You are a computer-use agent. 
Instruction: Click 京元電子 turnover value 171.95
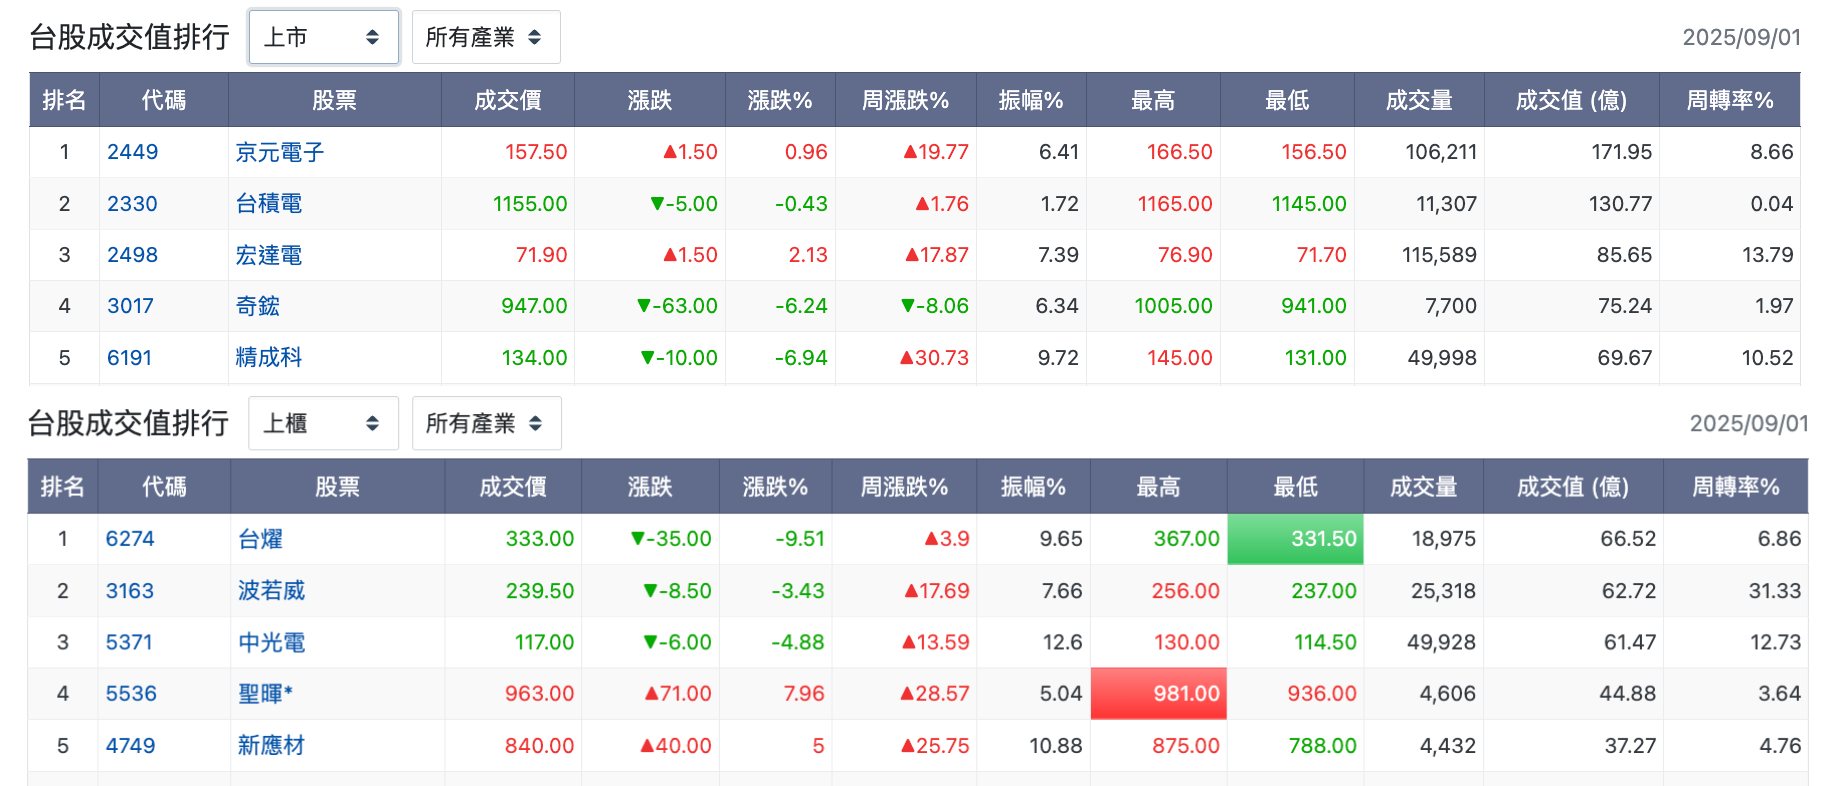pos(1621,152)
